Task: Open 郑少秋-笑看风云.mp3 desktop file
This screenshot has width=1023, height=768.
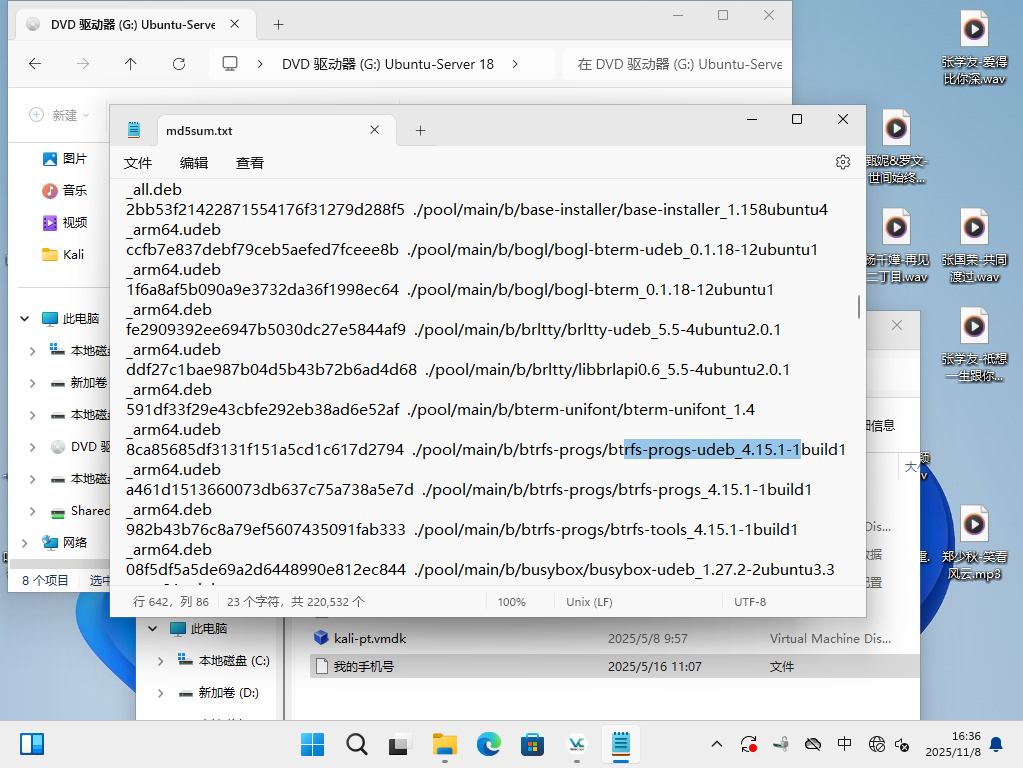Action: (974, 544)
